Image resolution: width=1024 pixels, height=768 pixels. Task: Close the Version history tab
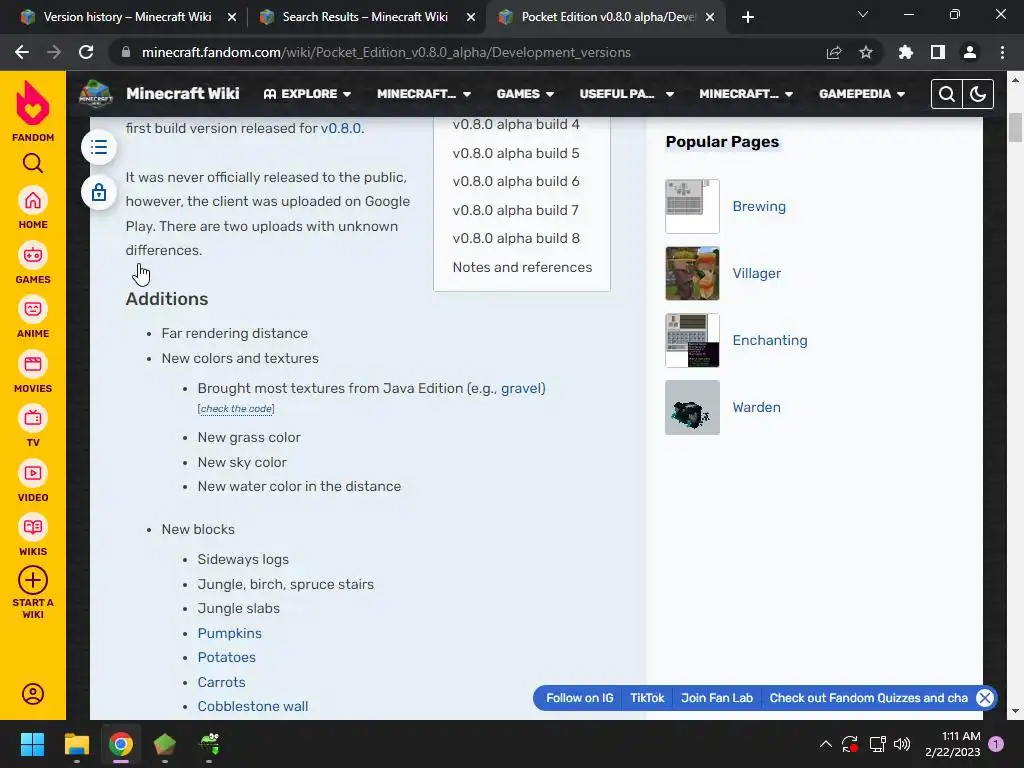click(232, 18)
